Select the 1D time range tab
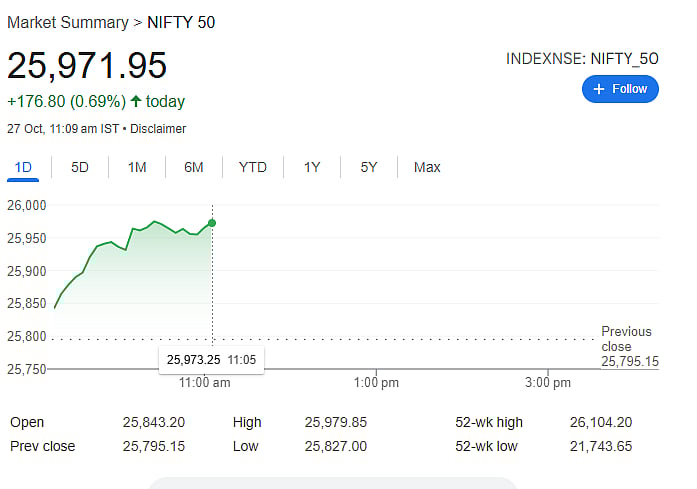 22,167
